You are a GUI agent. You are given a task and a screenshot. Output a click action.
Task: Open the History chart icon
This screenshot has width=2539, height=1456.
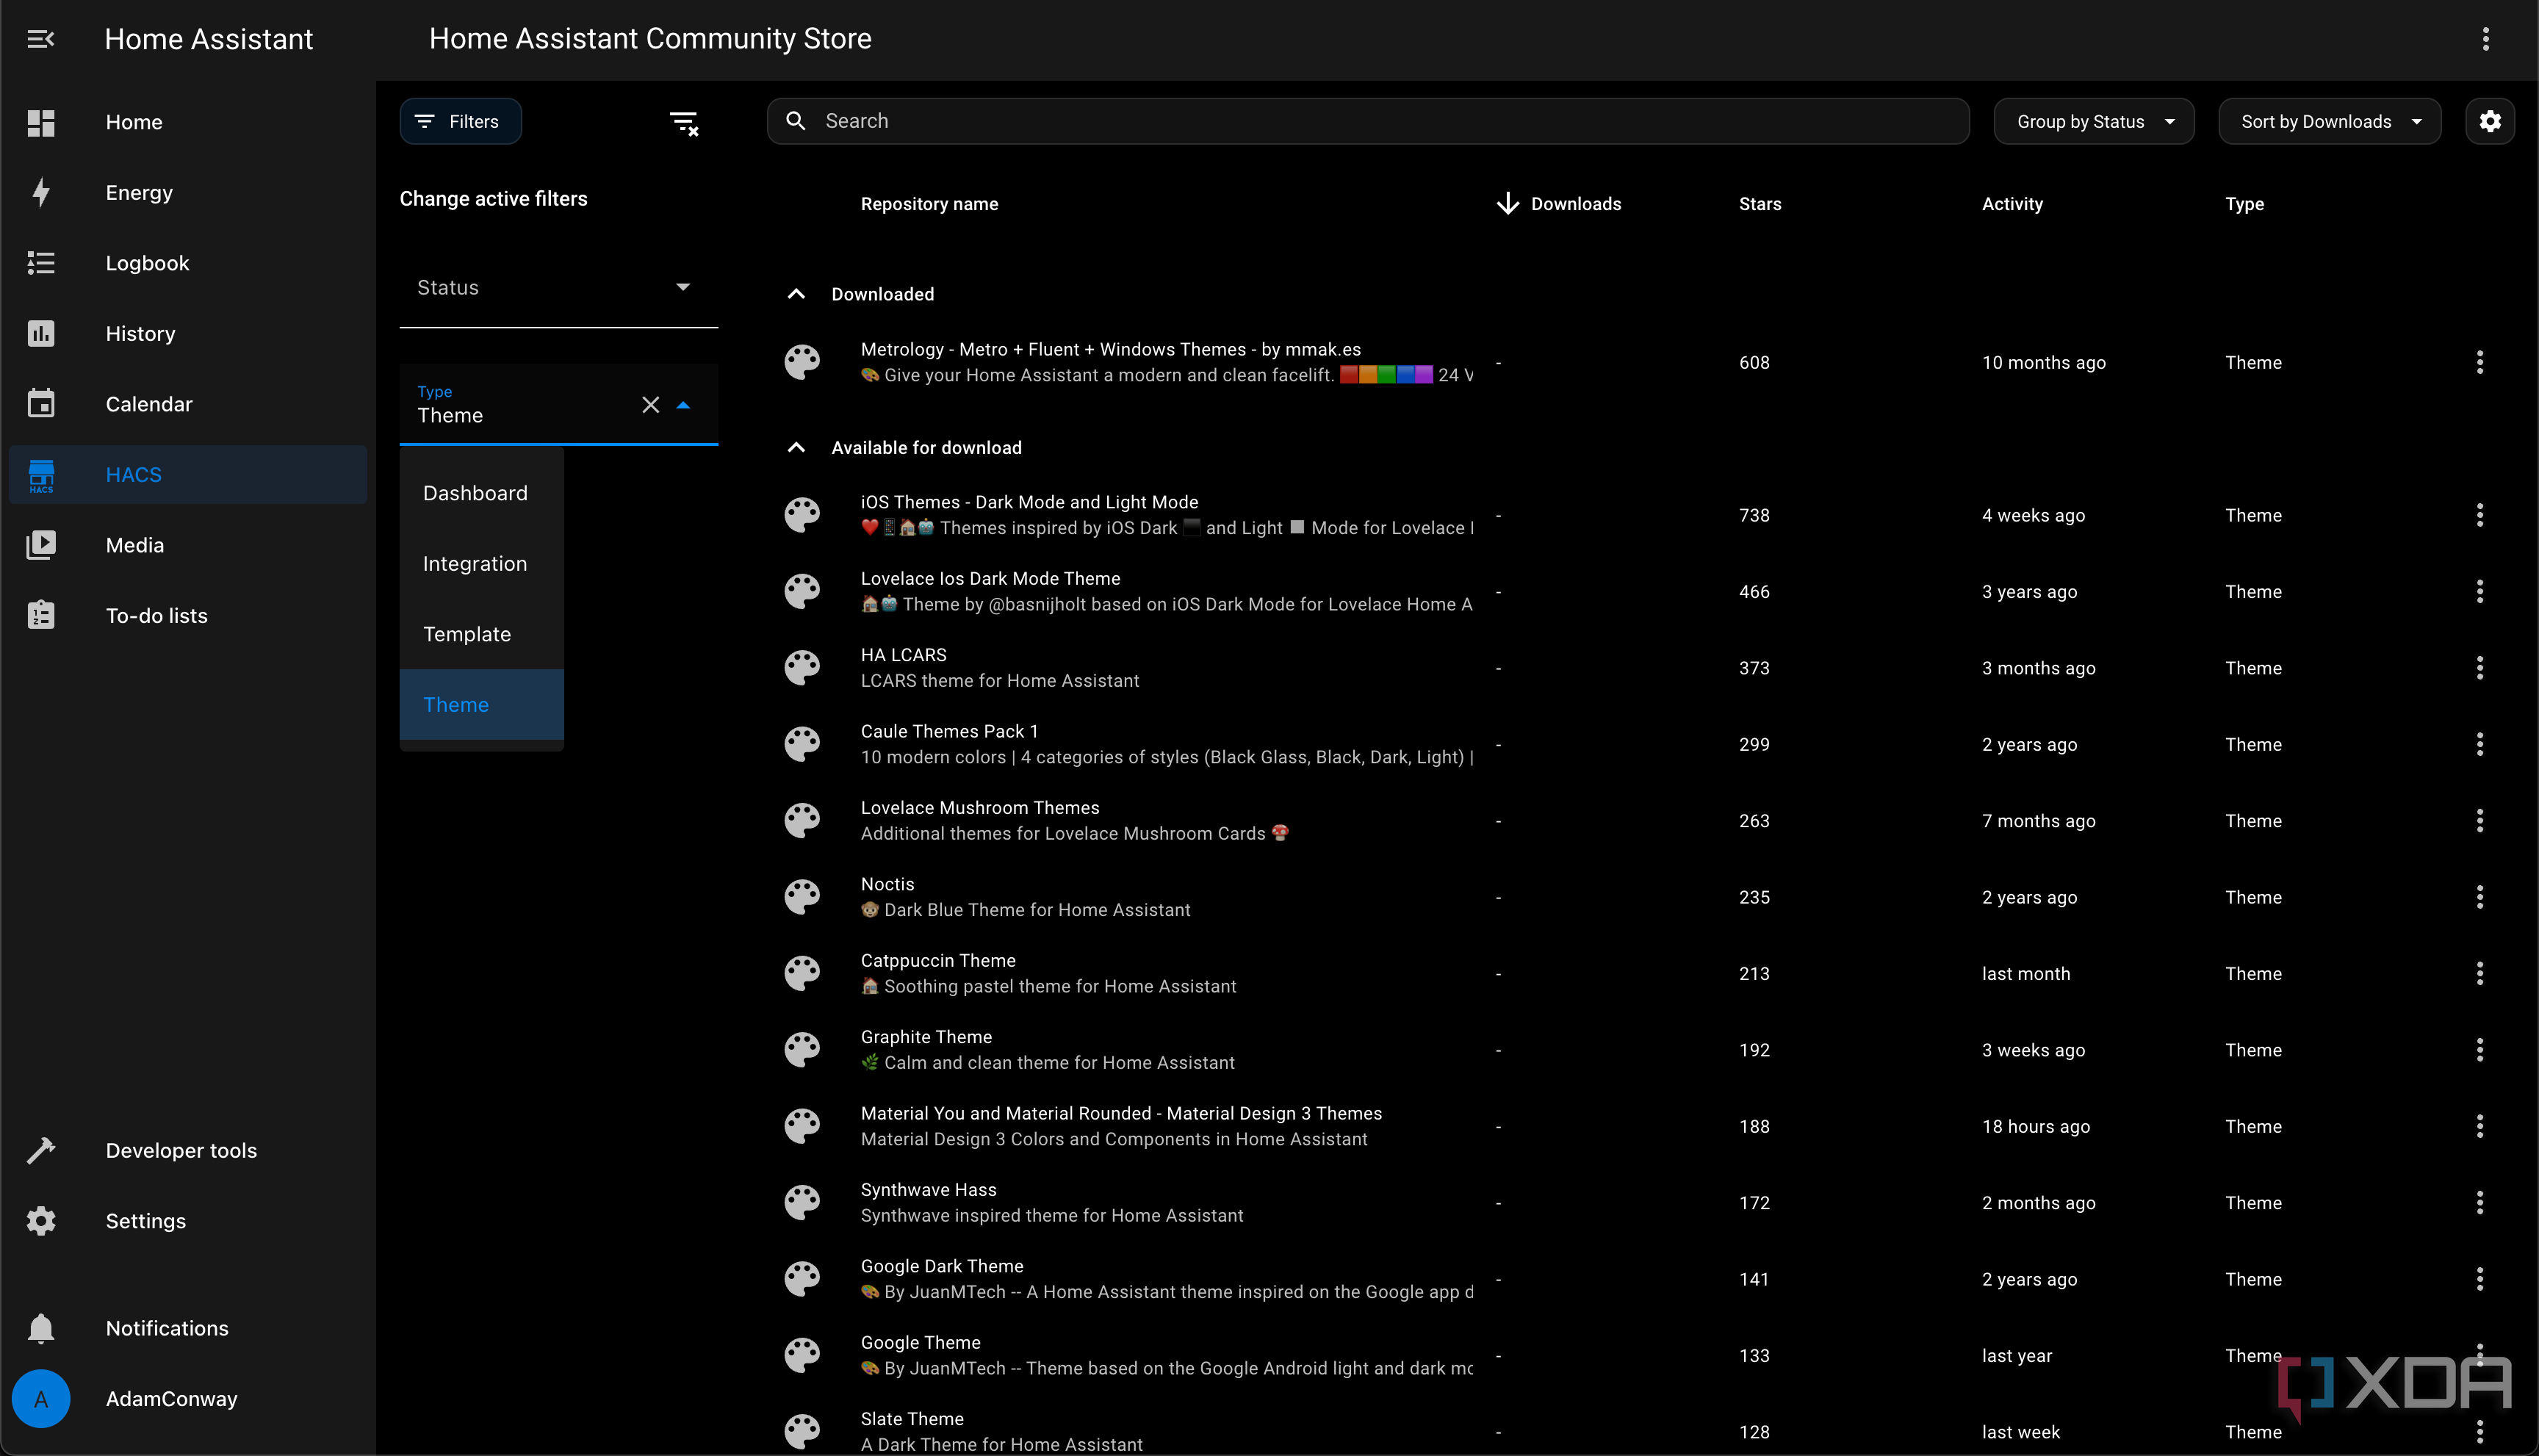point(41,333)
